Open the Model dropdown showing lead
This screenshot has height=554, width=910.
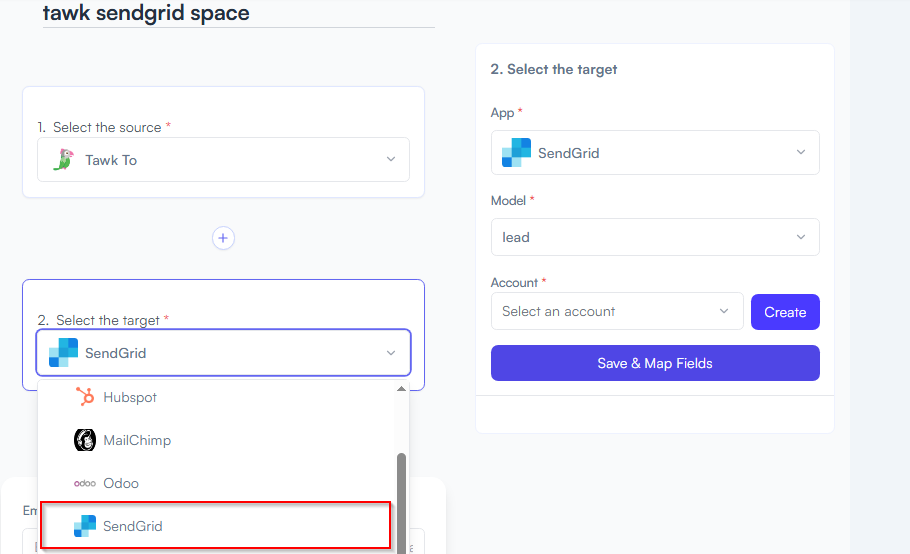point(655,237)
